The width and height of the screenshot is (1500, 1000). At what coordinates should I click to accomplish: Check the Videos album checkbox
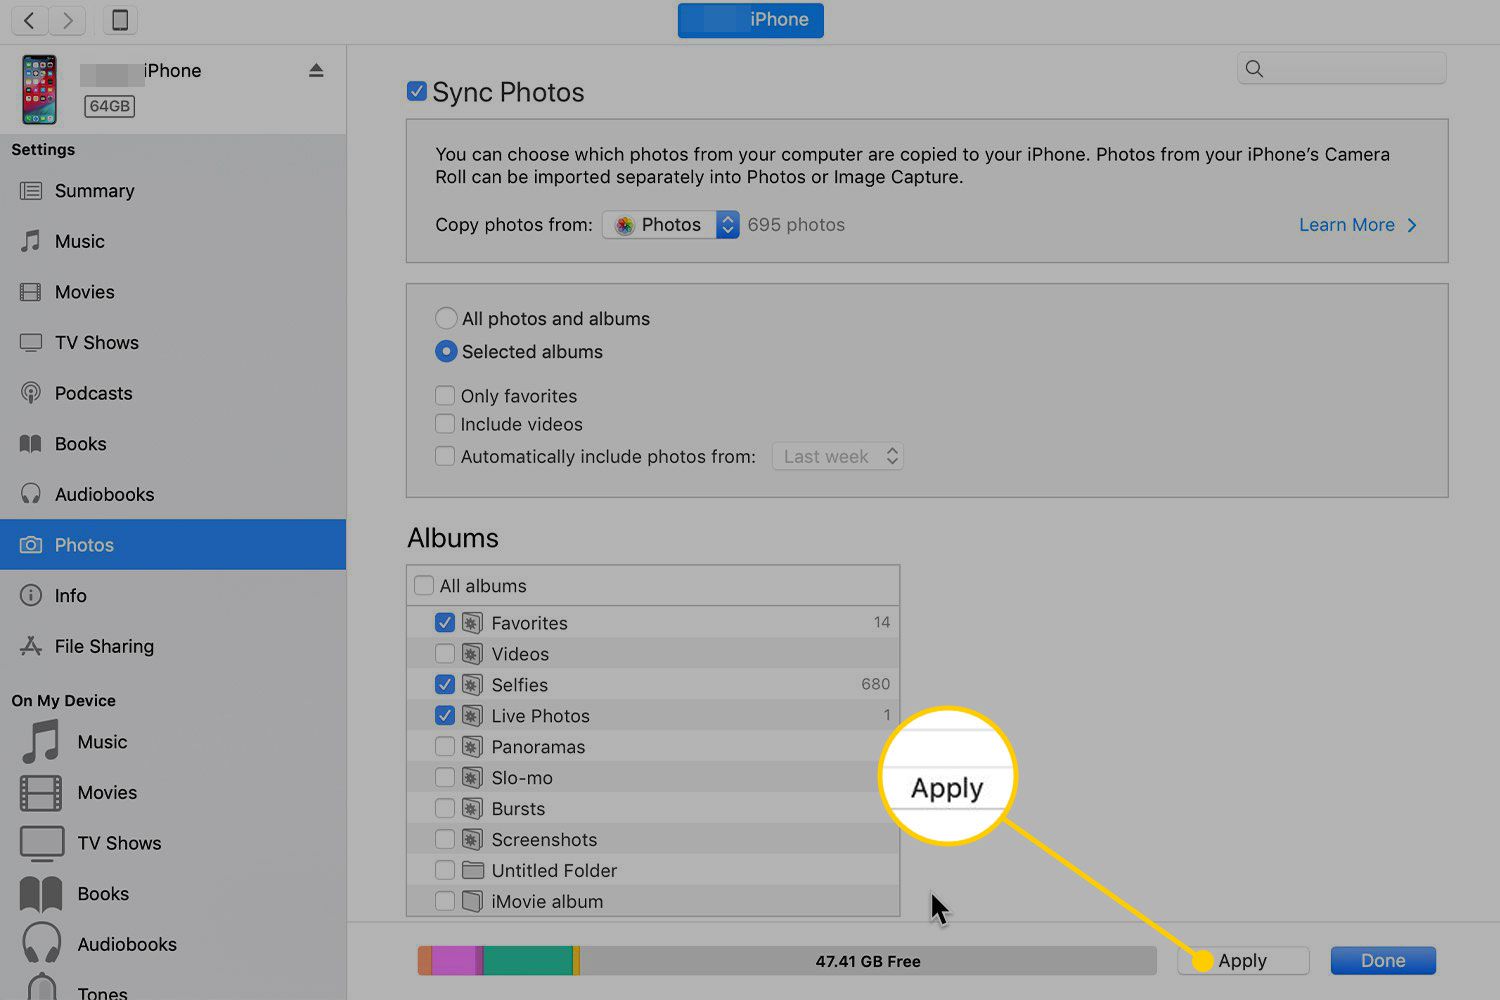[445, 653]
